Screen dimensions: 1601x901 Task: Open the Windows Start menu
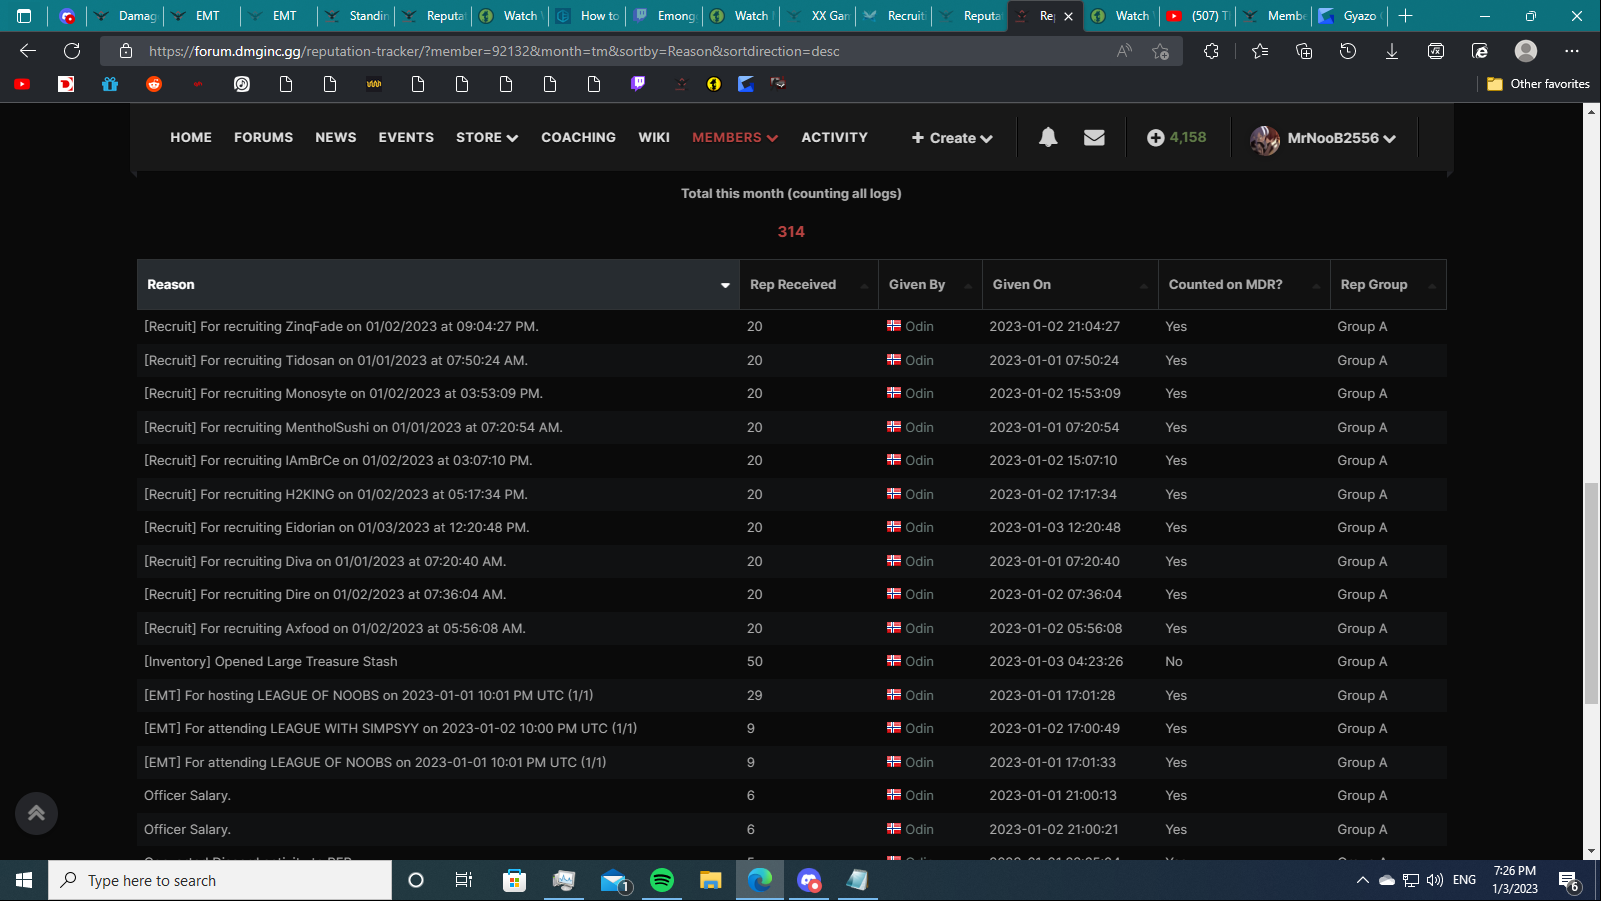point(24,880)
